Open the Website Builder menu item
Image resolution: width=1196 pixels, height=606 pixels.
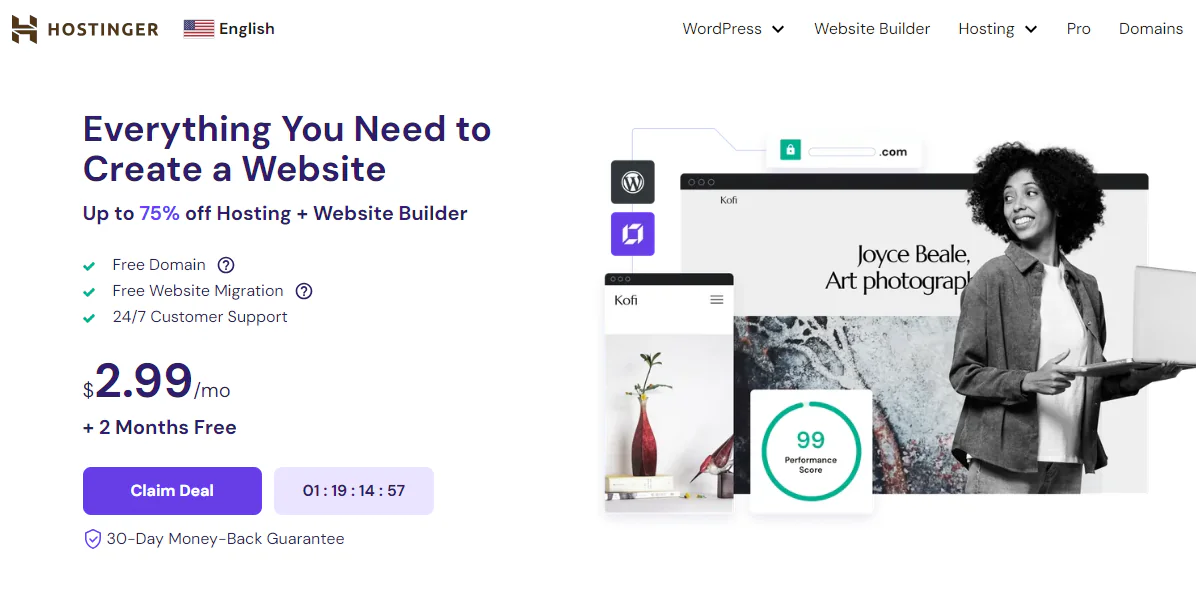pos(872,29)
